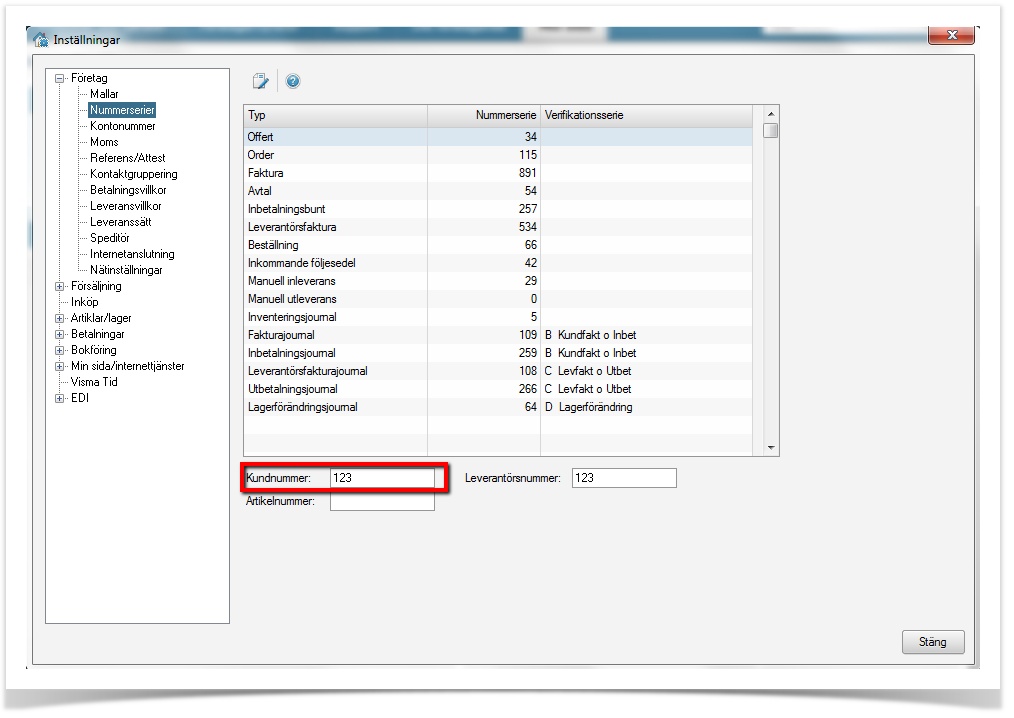Expand the EDI tree node
Viewport: 1014px width, 718px height.
click(60, 398)
